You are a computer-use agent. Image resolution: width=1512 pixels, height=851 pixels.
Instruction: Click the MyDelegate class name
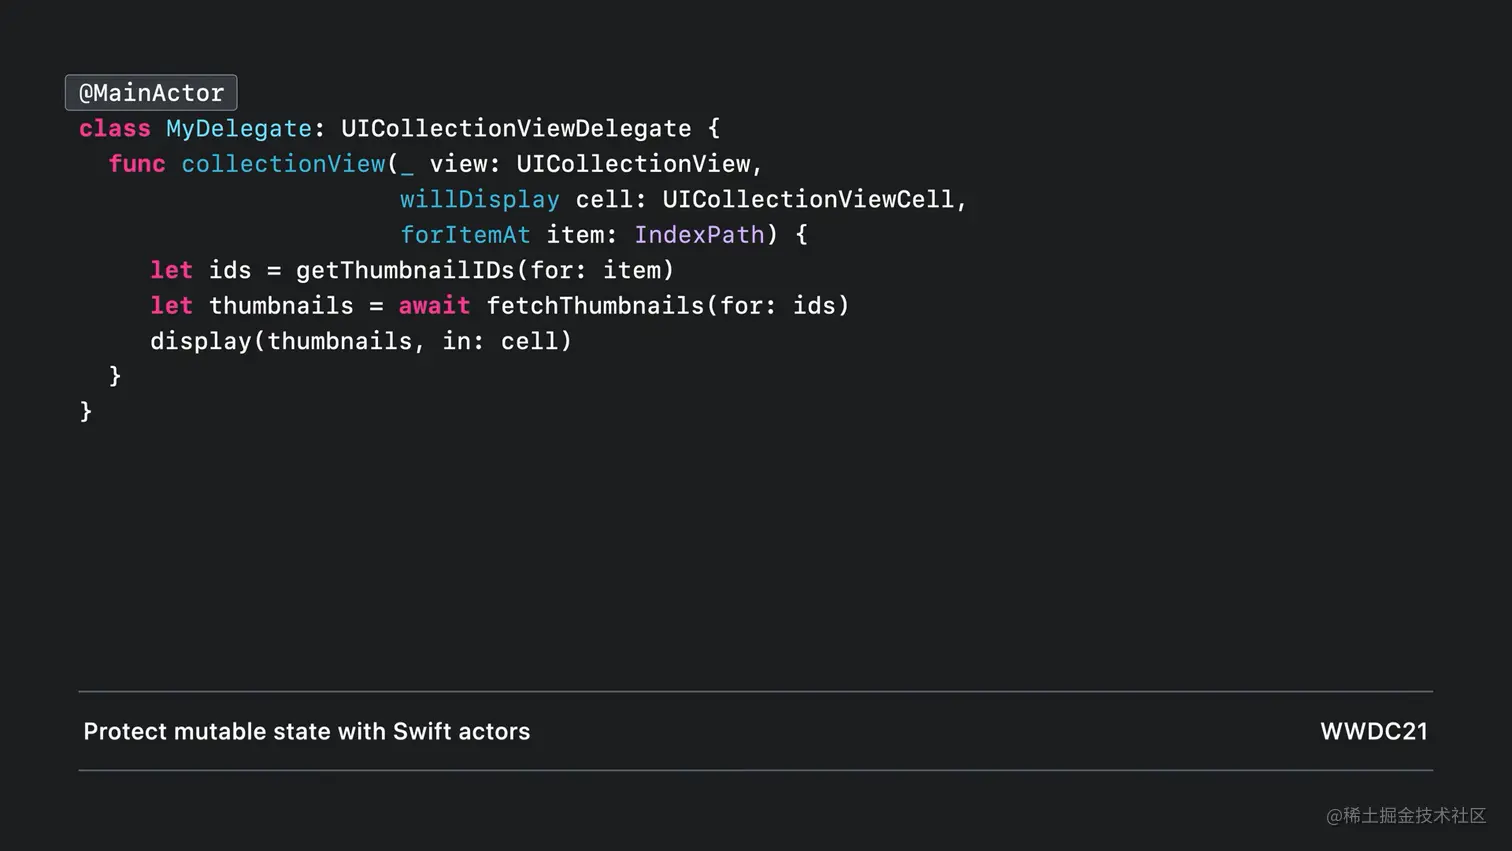point(237,128)
